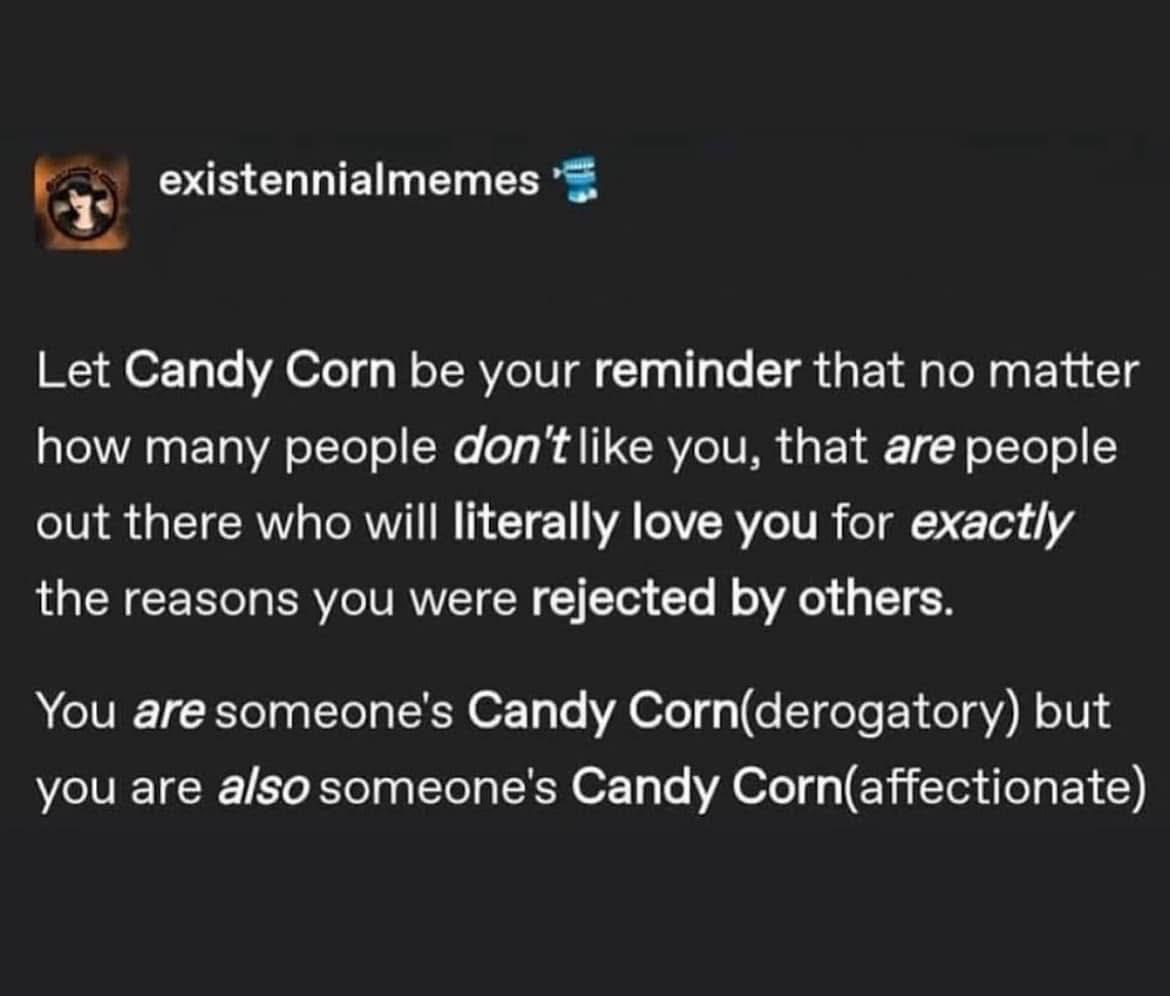Image resolution: width=1170 pixels, height=996 pixels.
Task: Click bold 'Candy Corn' in first line
Action: 261,372
